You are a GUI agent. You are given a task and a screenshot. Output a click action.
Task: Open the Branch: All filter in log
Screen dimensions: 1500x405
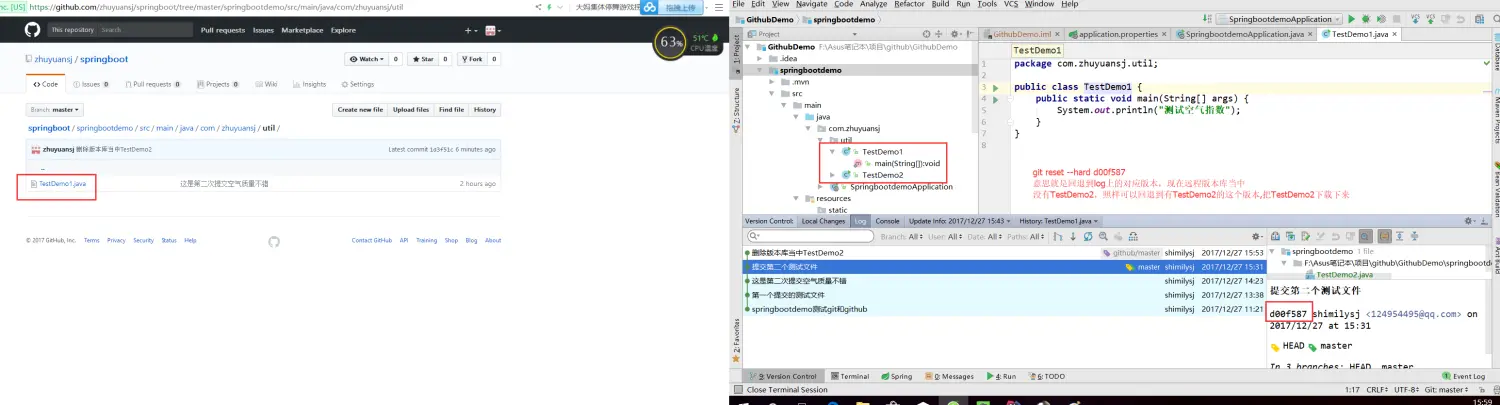tap(901, 237)
